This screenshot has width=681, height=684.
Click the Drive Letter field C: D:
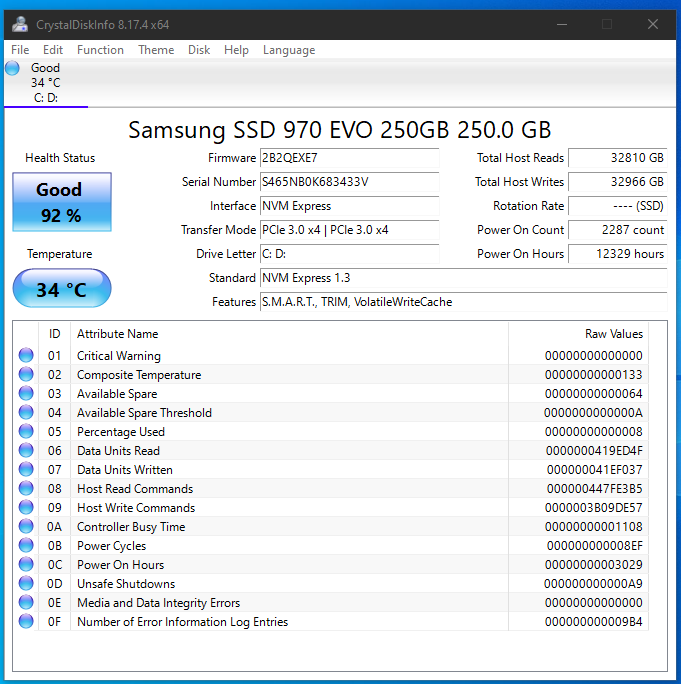point(349,254)
